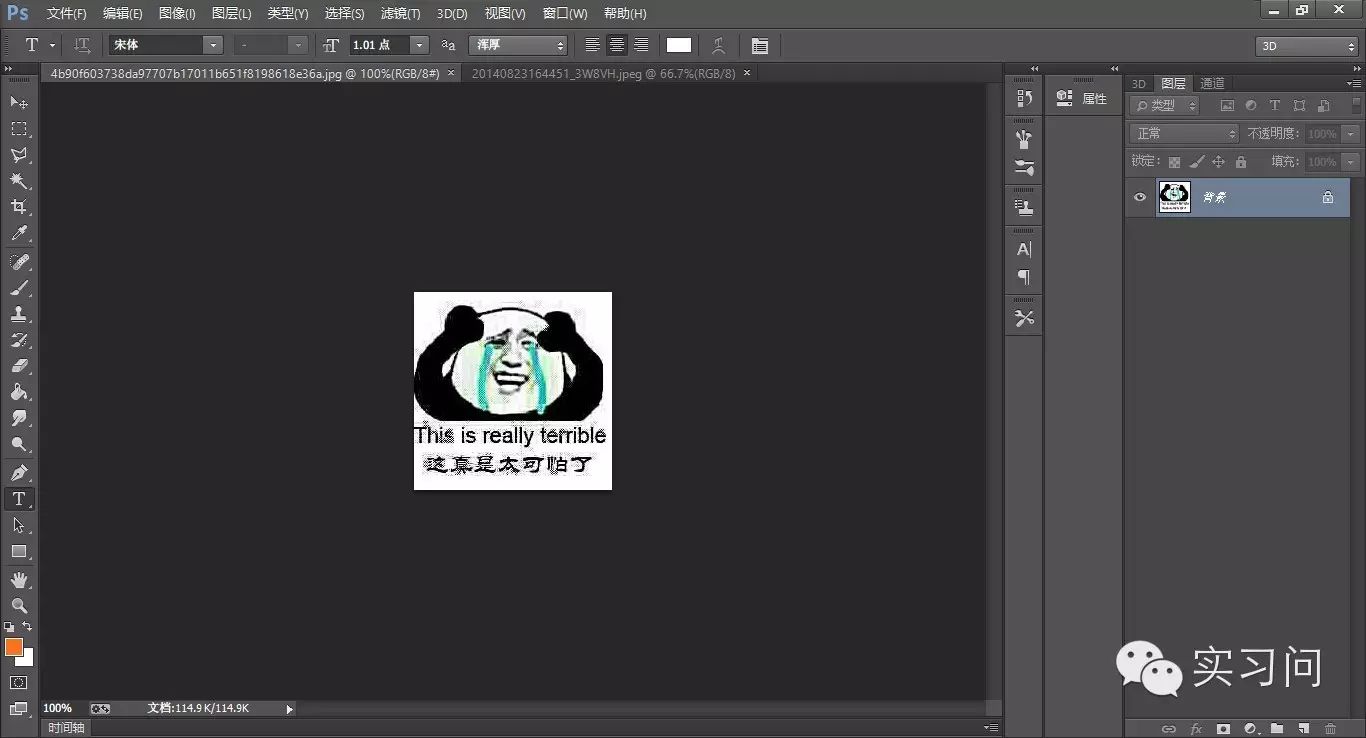Screen dimensions: 1366x738
Task: Toggle Lock All padlock icon
Action: [1241, 161]
